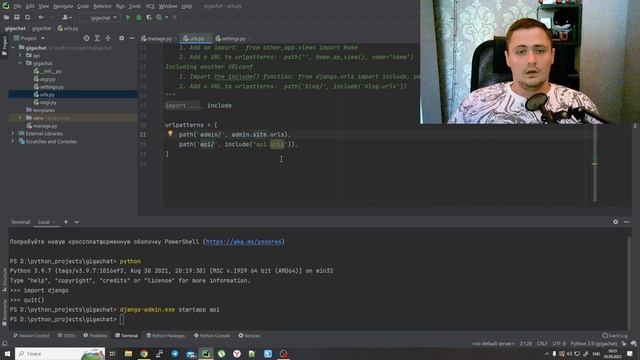Select settings.py in project tree
Image resolution: width=640 pixels, height=360 pixels.
(x=51, y=87)
